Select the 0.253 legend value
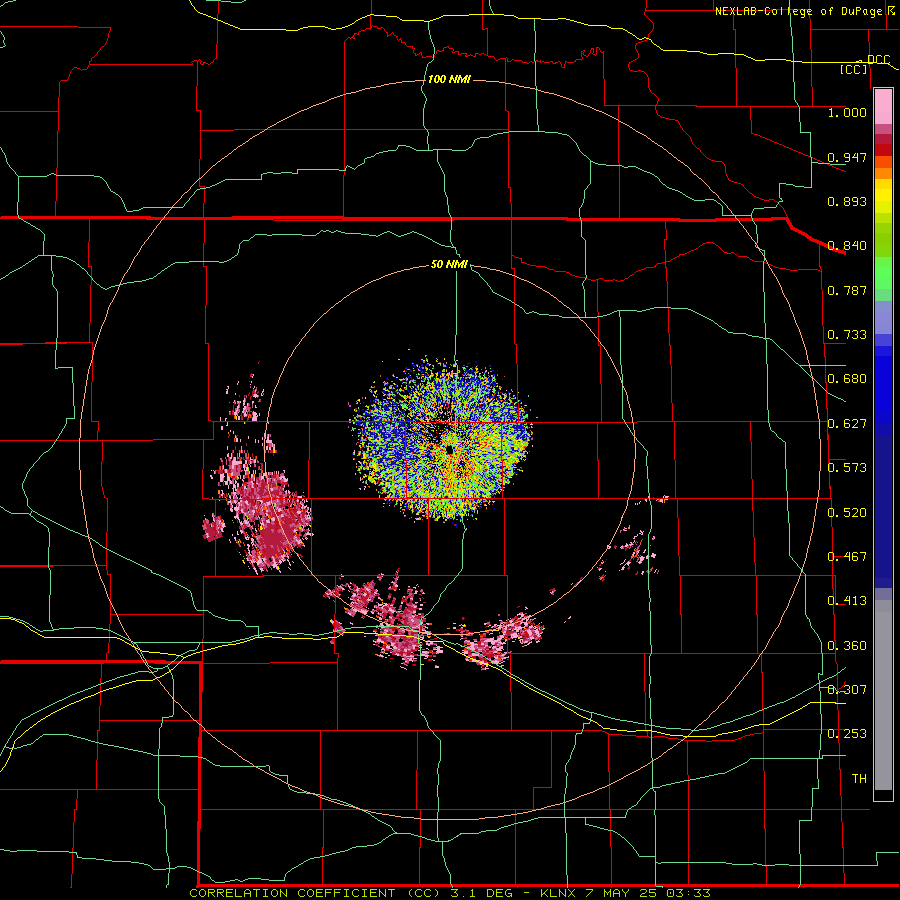 pos(847,734)
